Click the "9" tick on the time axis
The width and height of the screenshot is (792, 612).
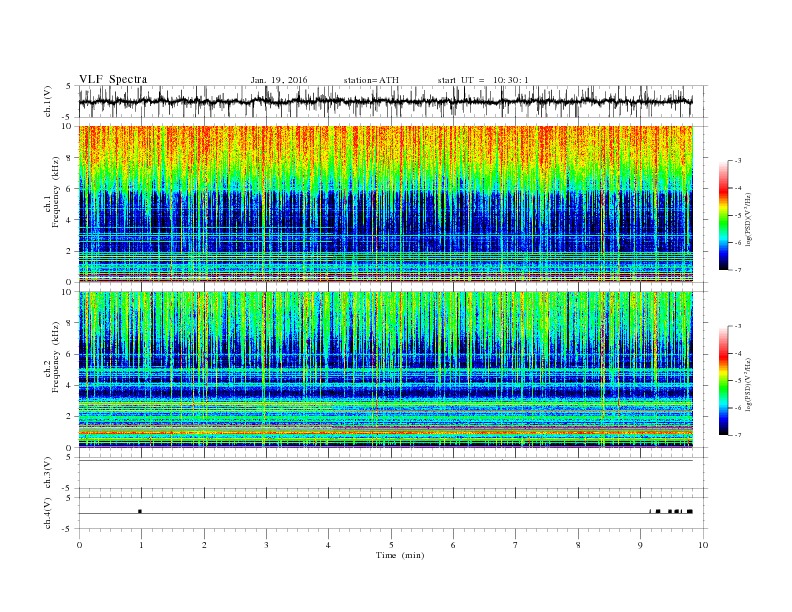(x=640, y=545)
